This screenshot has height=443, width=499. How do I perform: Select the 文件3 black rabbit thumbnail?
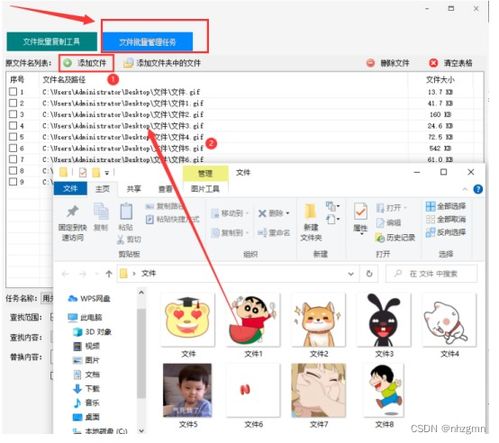coord(384,320)
